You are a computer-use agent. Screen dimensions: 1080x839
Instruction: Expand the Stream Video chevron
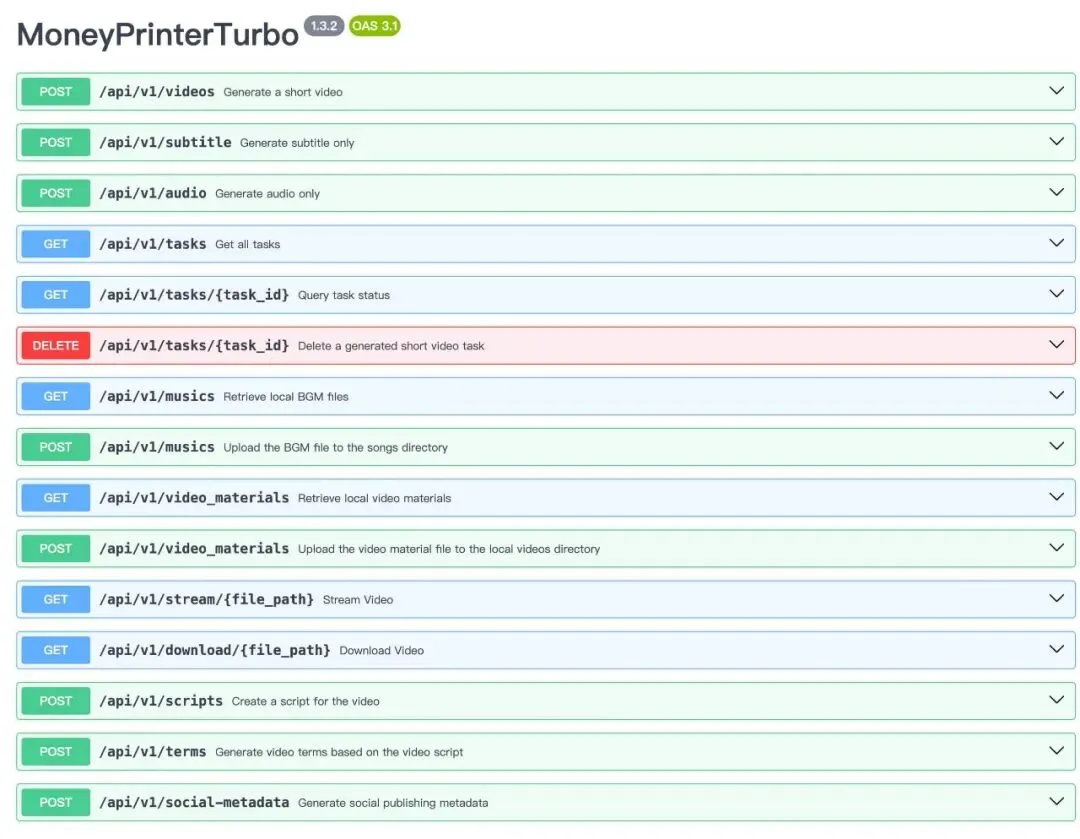click(1056, 599)
